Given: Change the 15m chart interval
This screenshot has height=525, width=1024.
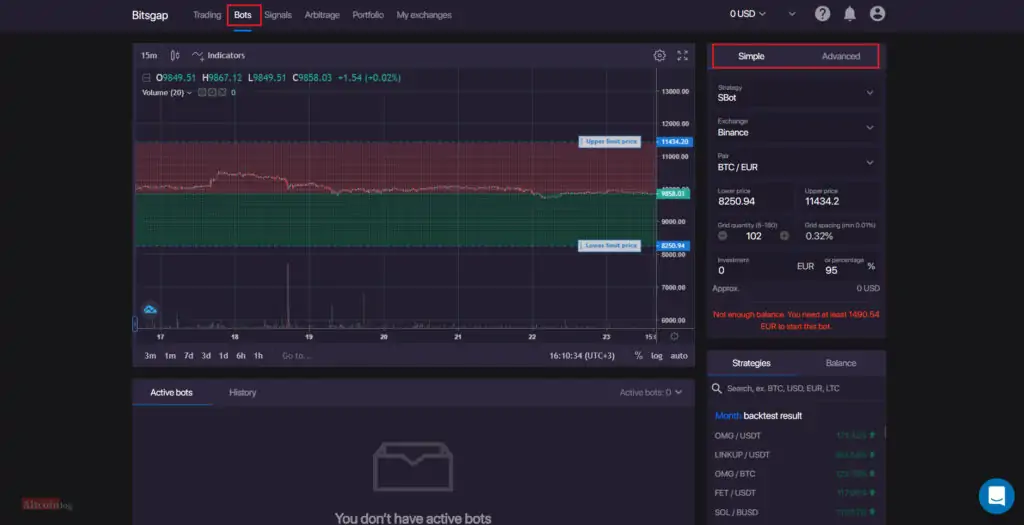Looking at the screenshot, I should [x=149, y=56].
